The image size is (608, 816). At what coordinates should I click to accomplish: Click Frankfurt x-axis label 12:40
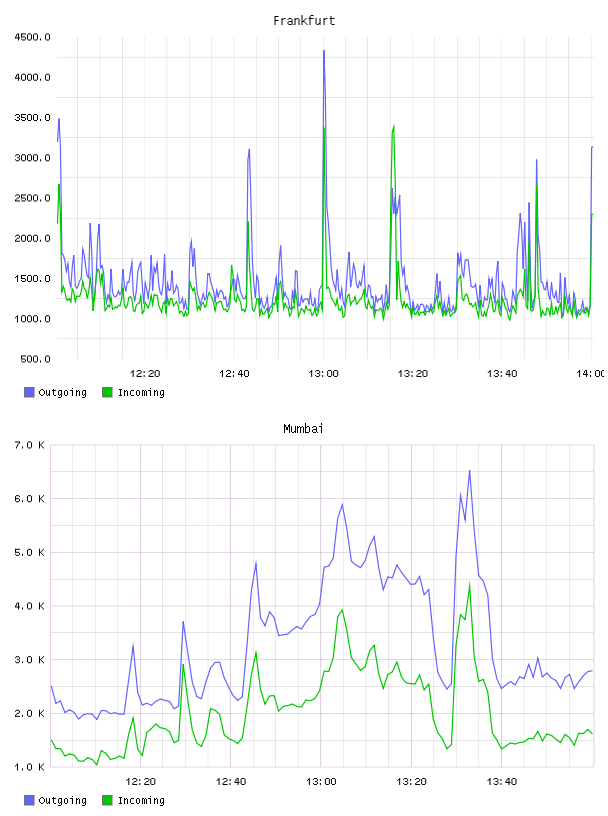coord(234,374)
